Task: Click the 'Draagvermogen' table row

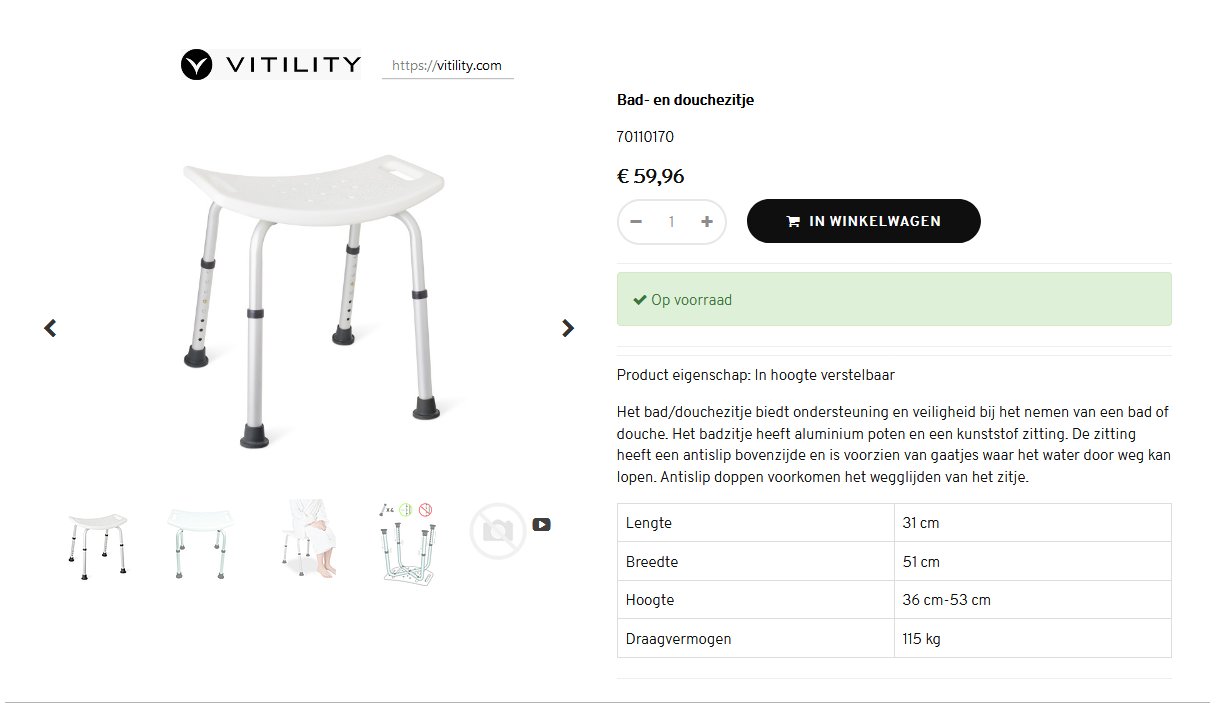Action: click(893, 639)
